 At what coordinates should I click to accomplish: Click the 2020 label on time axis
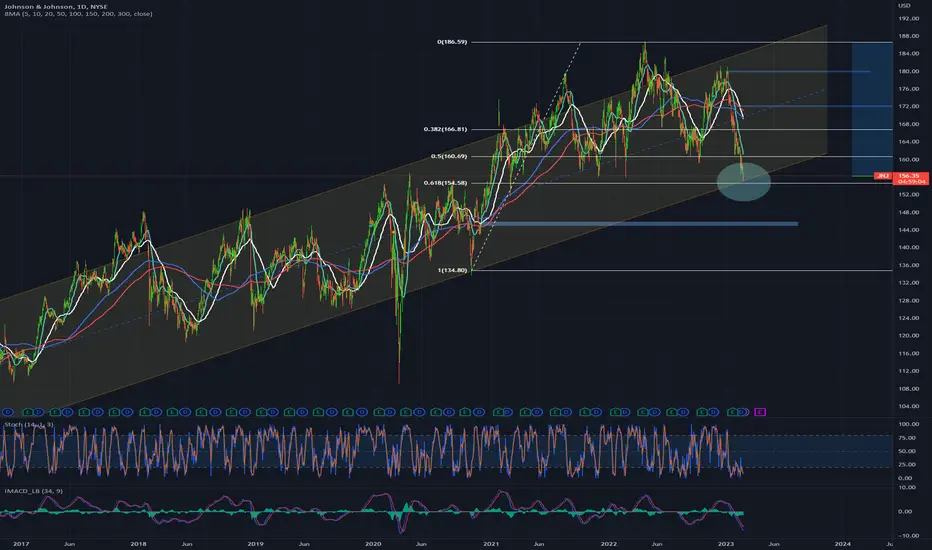click(373, 543)
